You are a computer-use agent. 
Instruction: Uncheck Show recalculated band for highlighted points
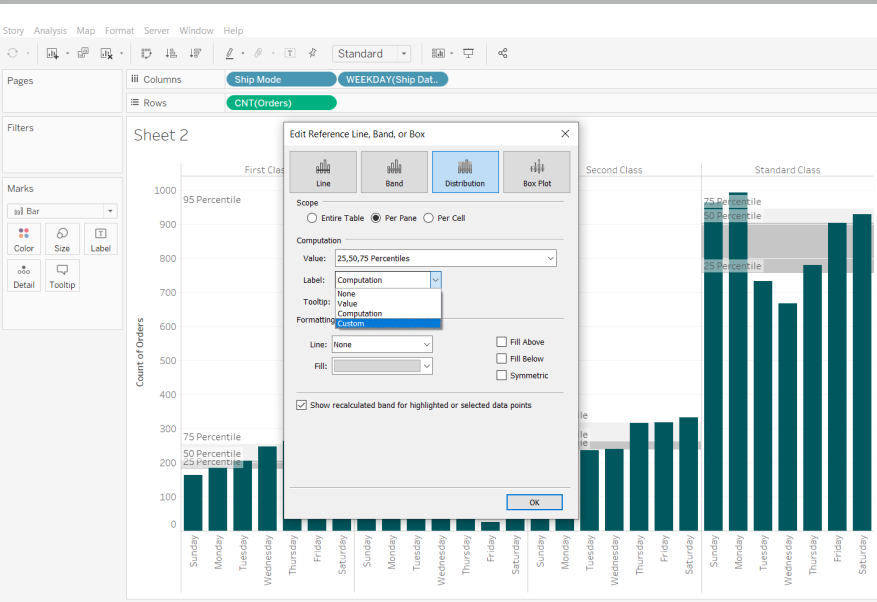(301, 405)
